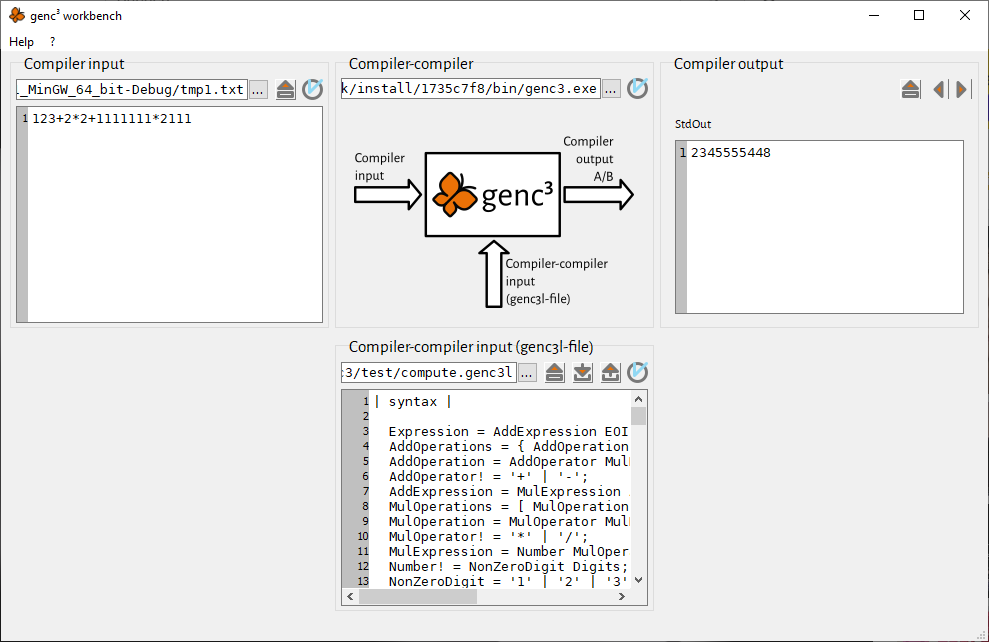
Task: Go to previous compiler output with left arrow
Action: 938,89
